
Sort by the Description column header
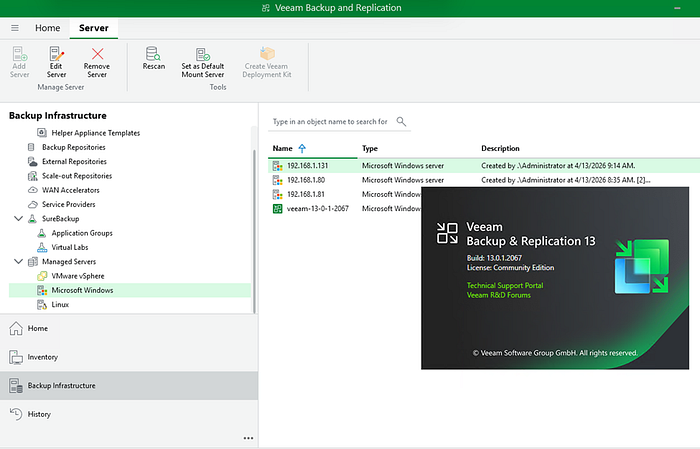(x=500, y=148)
